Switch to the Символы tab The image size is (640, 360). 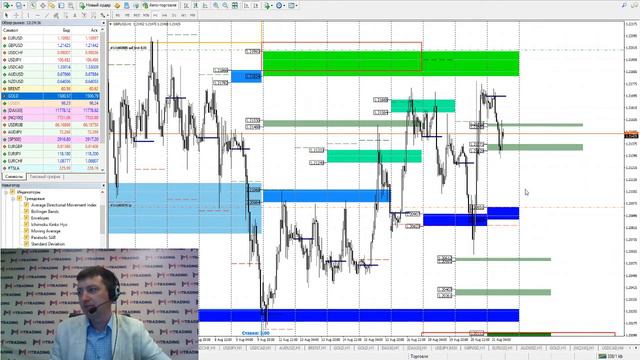tap(13, 177)
